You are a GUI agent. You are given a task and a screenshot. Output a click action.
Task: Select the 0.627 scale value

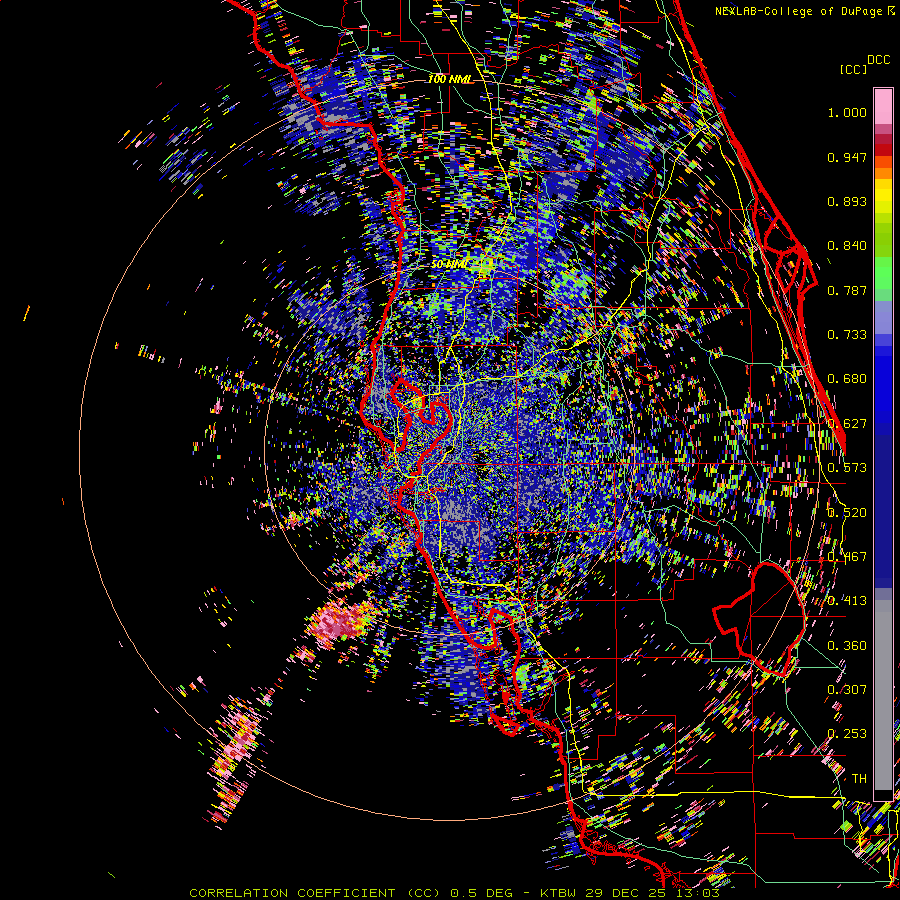[x=847, y=424]
